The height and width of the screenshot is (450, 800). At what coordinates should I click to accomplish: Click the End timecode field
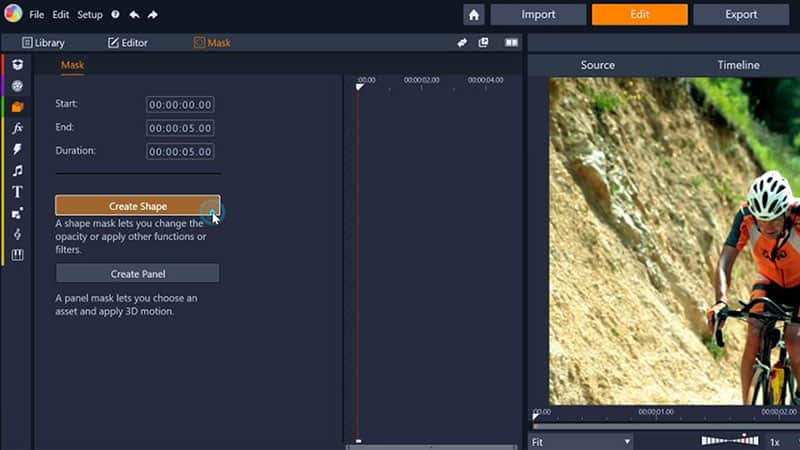point(180,128)
